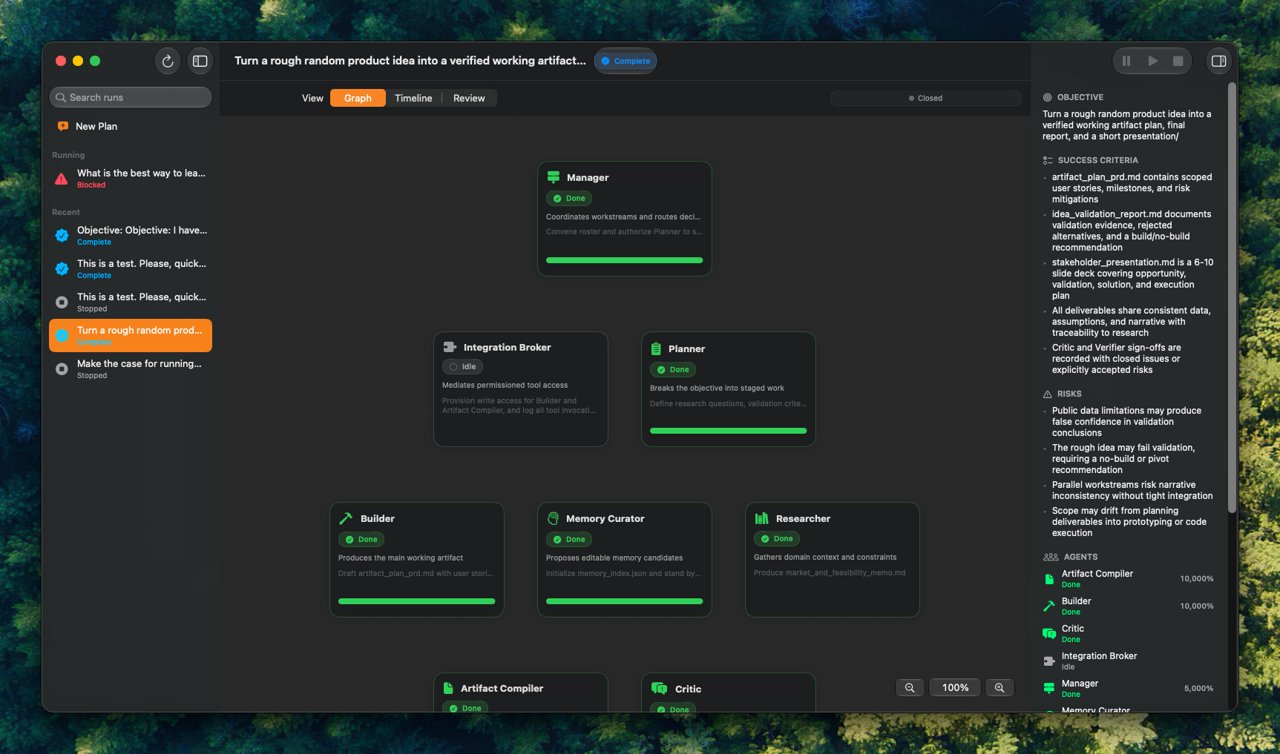Click the Memory Curator brain icon
Image resolution: width=1280 pixels, height=754 pixels.
(x=553, y=518)
